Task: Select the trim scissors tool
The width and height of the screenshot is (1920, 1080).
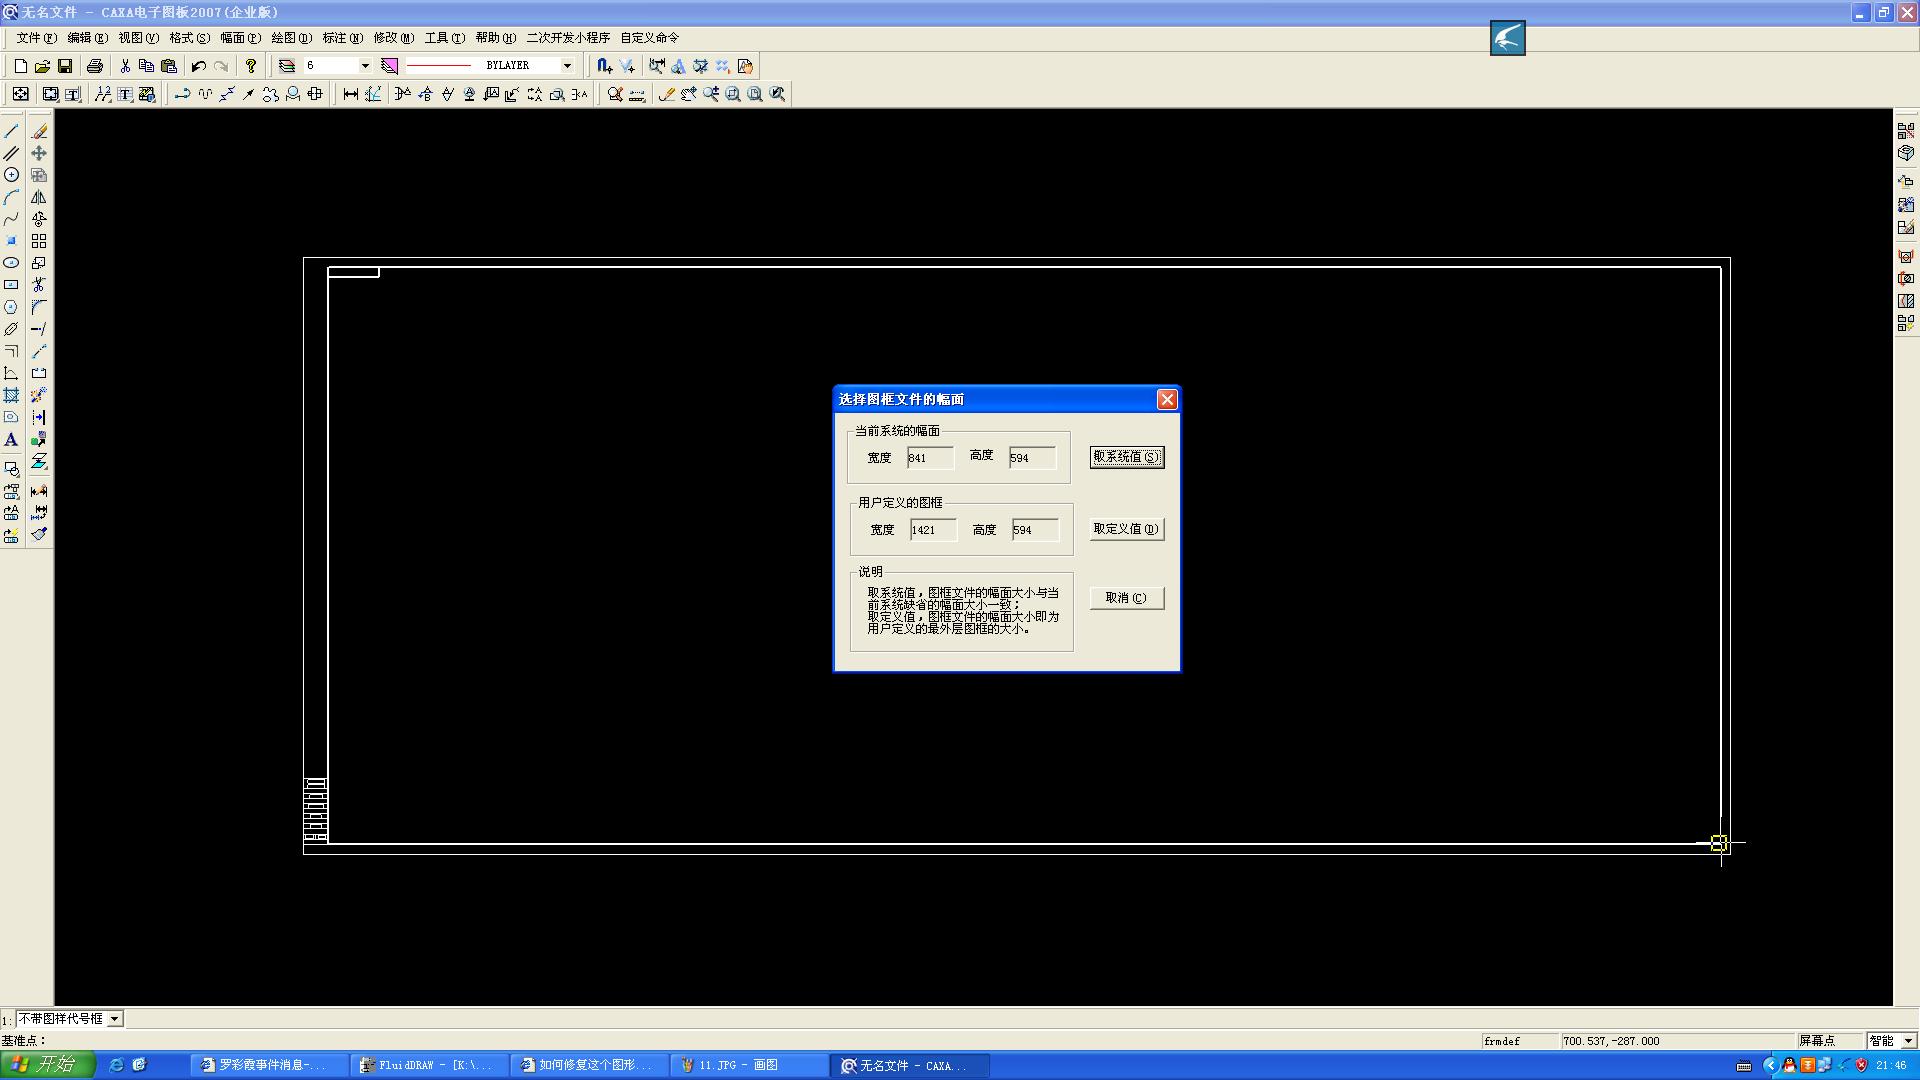Action: (x=39, y=285)
